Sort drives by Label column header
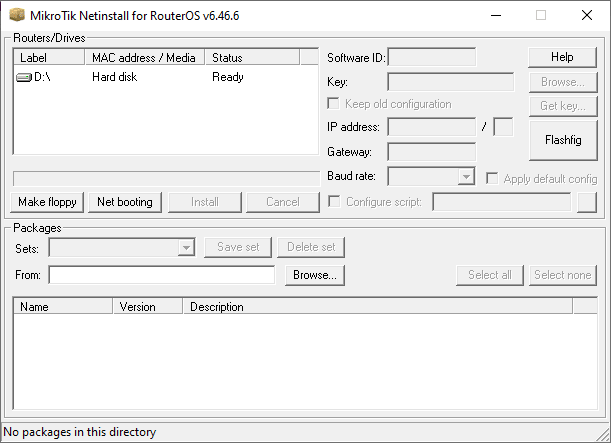The width and height of the screenshot is (611, 443). (49, 58)
